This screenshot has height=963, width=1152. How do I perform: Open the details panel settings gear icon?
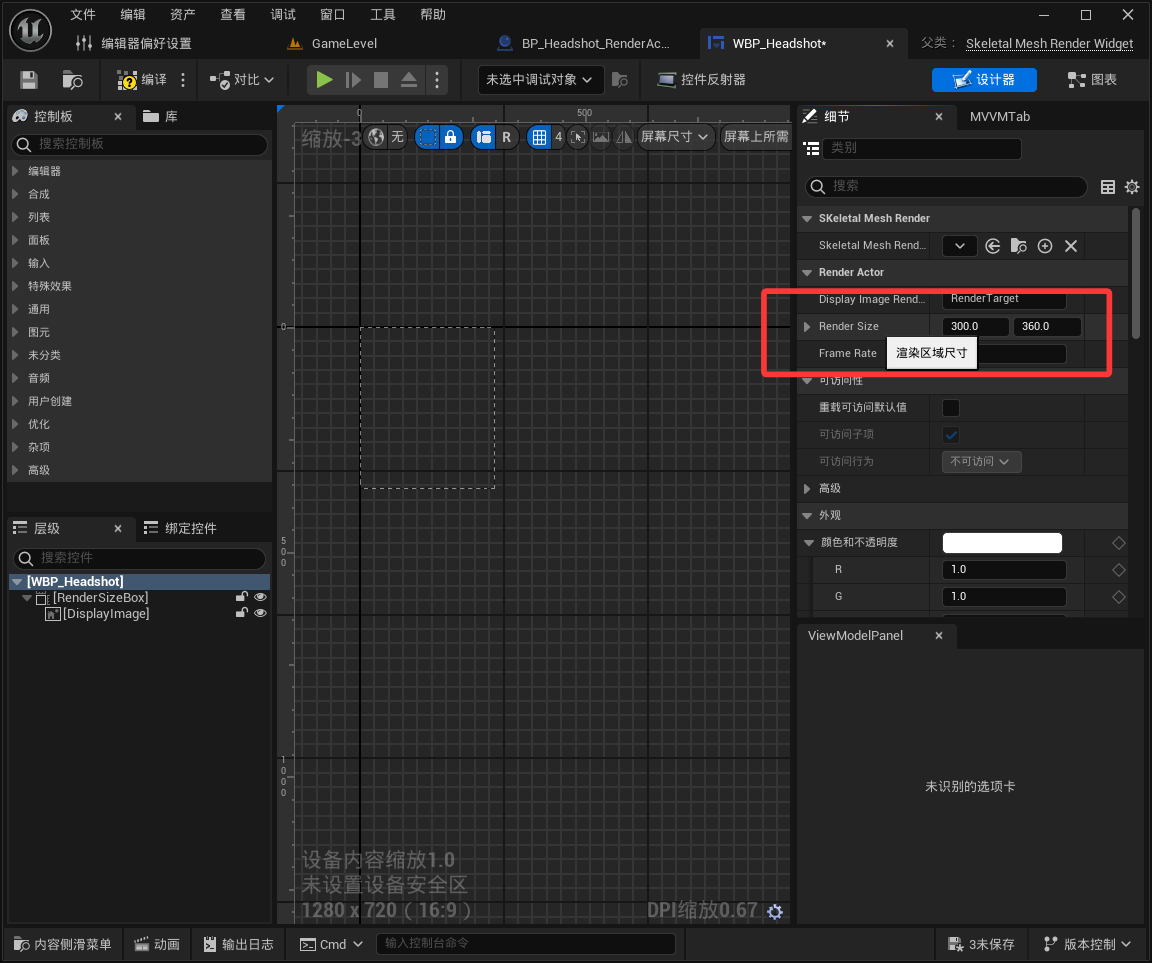1132,187
